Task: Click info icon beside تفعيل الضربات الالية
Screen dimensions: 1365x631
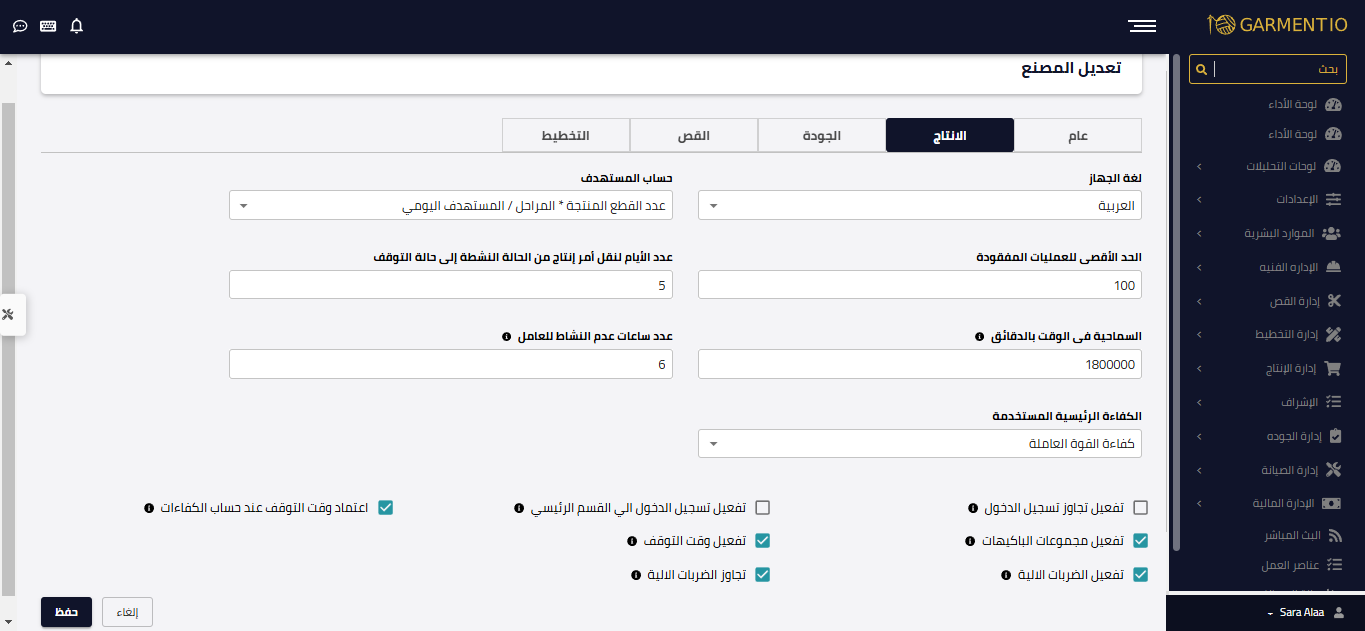Action: tap(1006, 575)
